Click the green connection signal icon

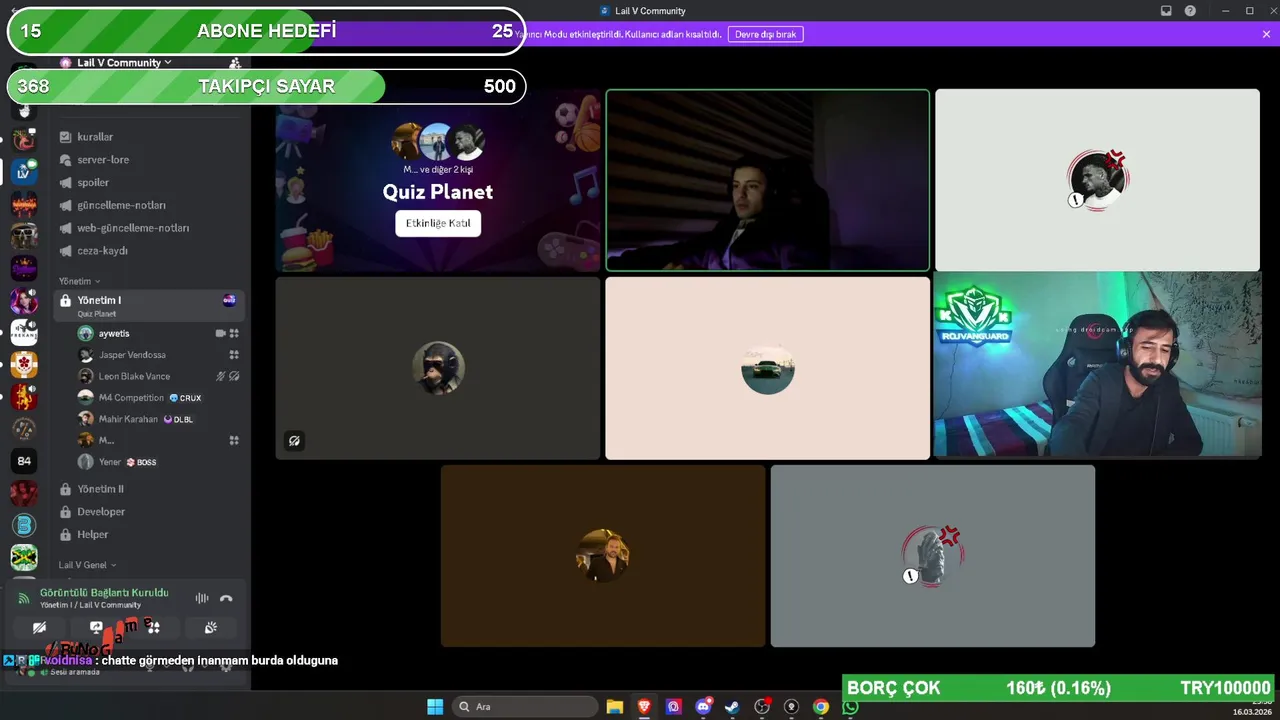pyautogui.click(x=24, y=598)
